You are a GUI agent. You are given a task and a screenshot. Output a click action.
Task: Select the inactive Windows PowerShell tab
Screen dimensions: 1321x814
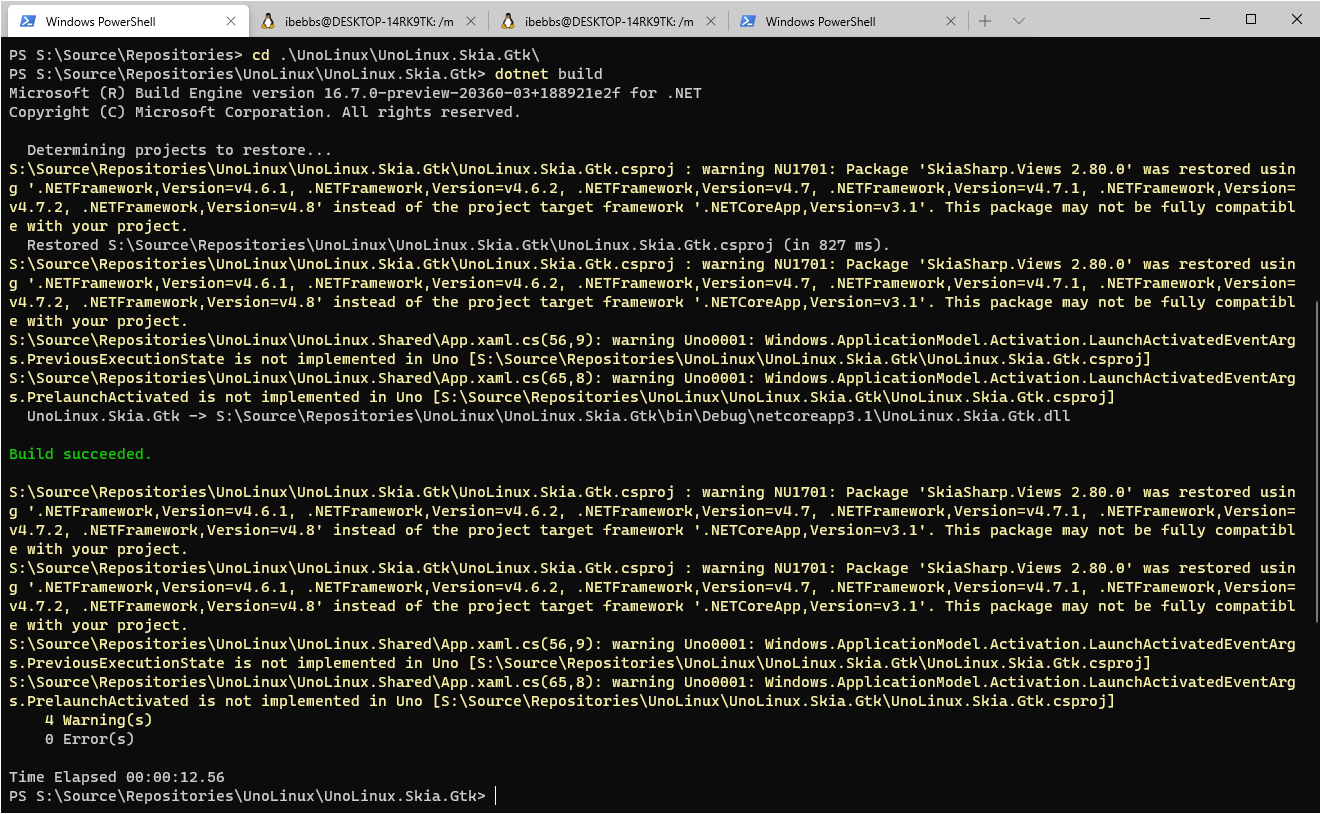pyautogui.click(x=848, y=21)
